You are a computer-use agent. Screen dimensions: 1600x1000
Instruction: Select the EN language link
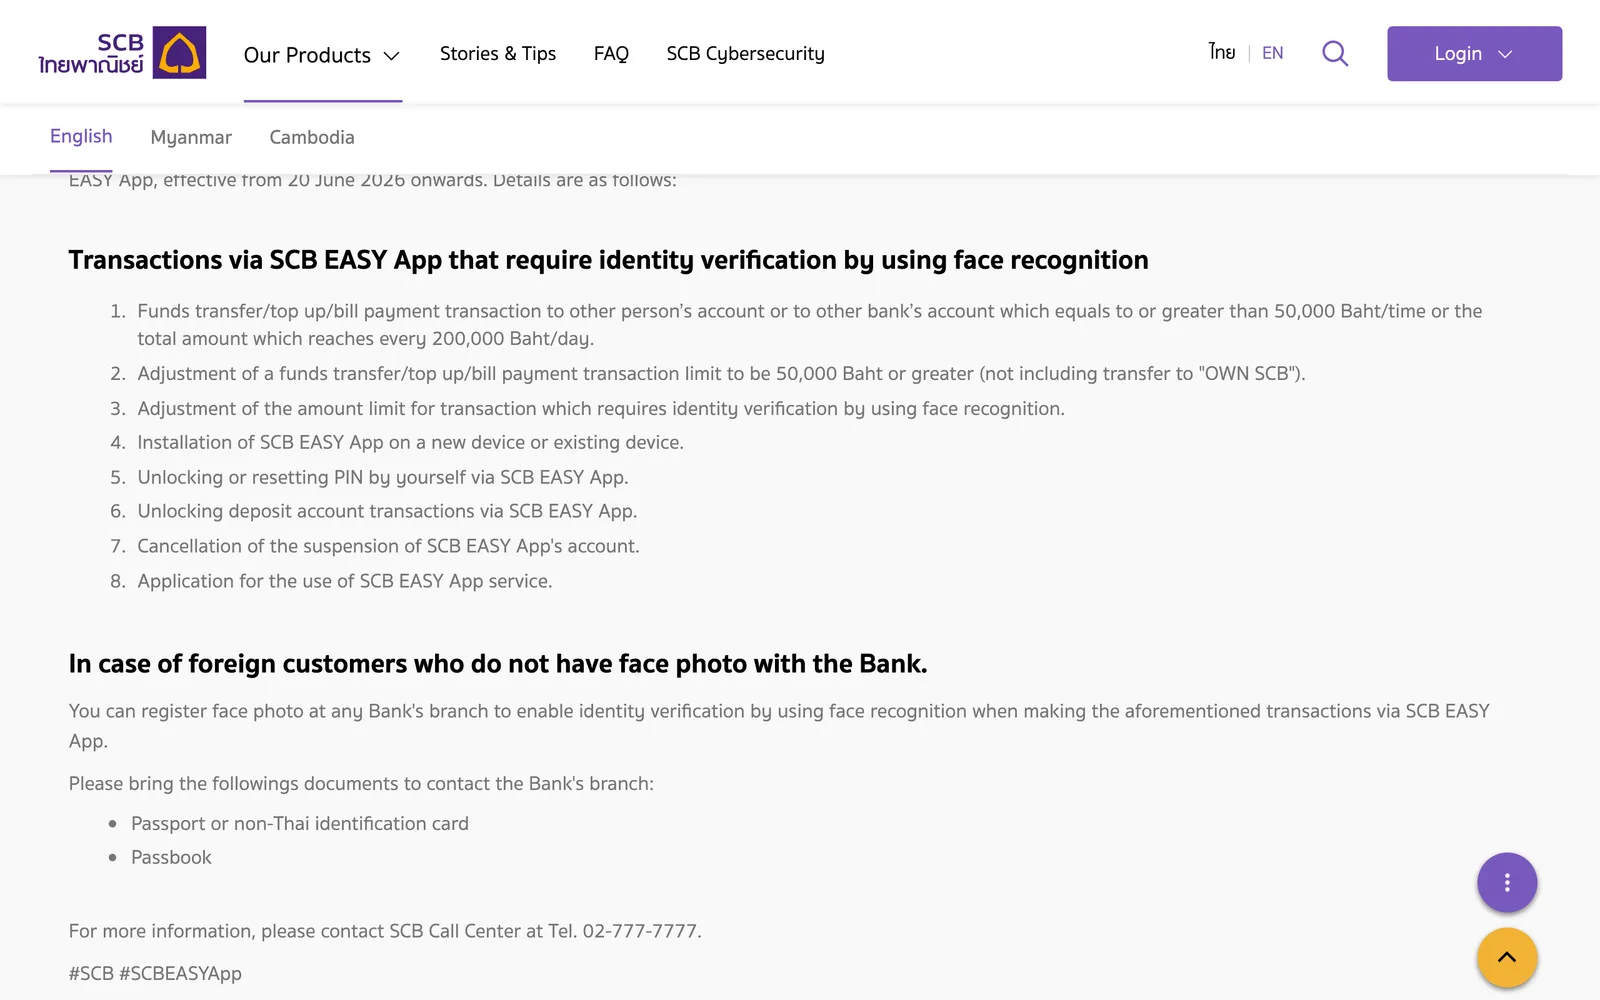(x=1273, y=53)
